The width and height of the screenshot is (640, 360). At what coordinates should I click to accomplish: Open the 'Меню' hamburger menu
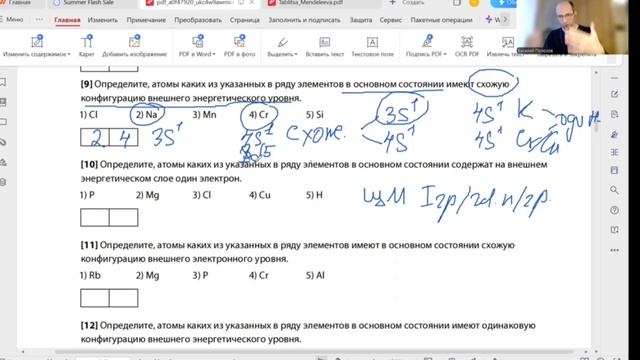12,19
